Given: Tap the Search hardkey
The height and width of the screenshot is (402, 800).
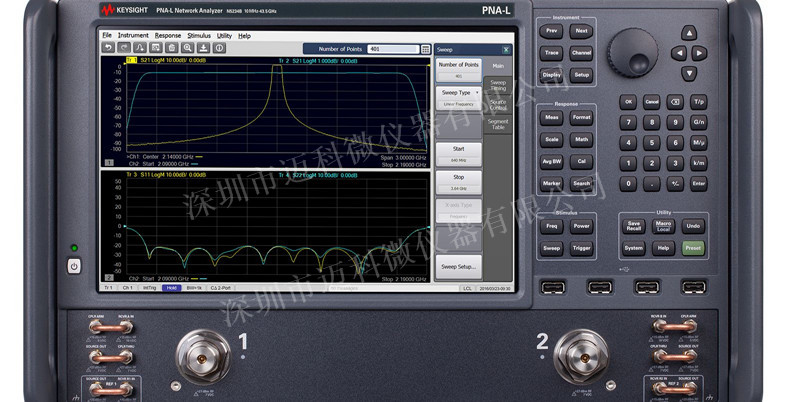Looking at the screenshot, I should pos(581,183).
